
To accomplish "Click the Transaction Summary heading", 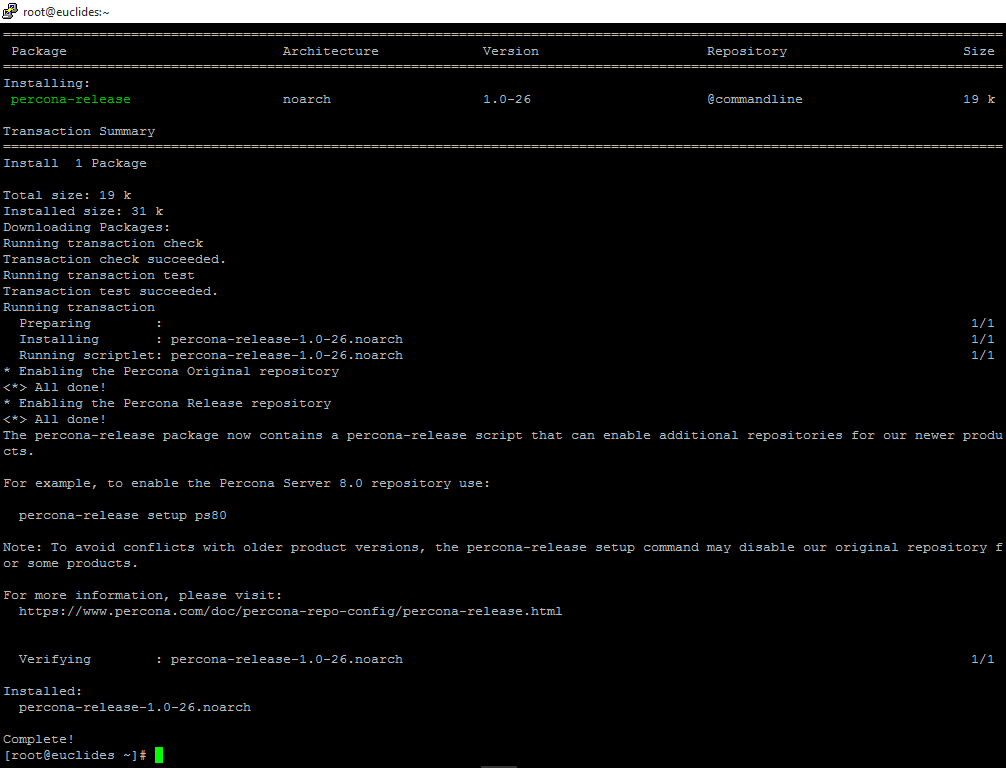I will pos(79,131).
